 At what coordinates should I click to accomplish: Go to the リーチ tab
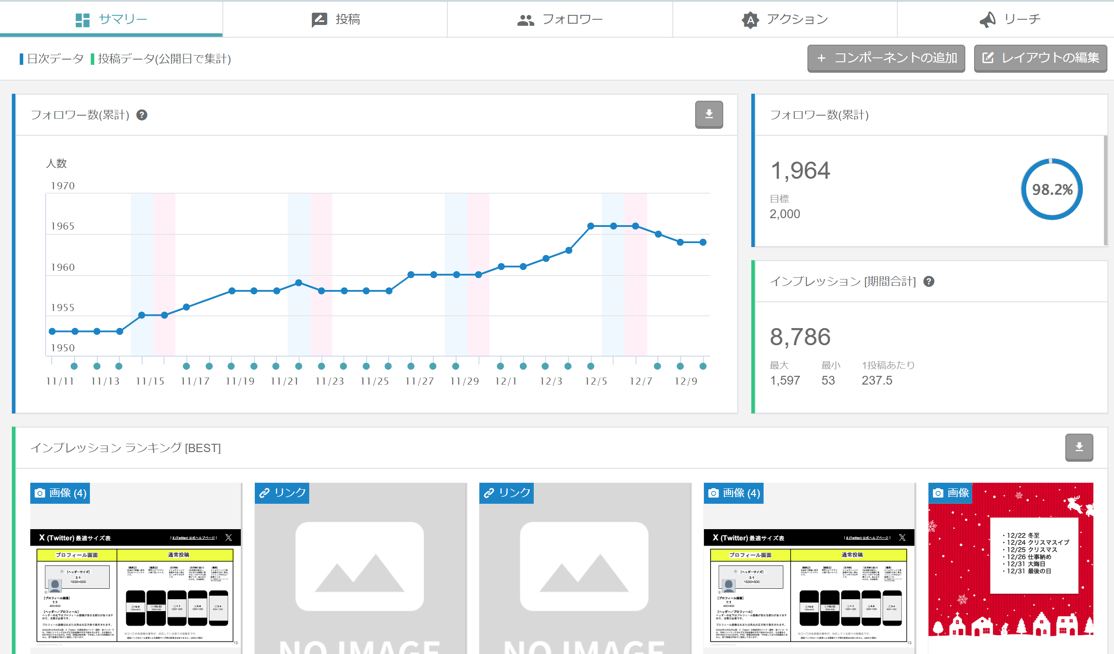tap(1008, 19)
